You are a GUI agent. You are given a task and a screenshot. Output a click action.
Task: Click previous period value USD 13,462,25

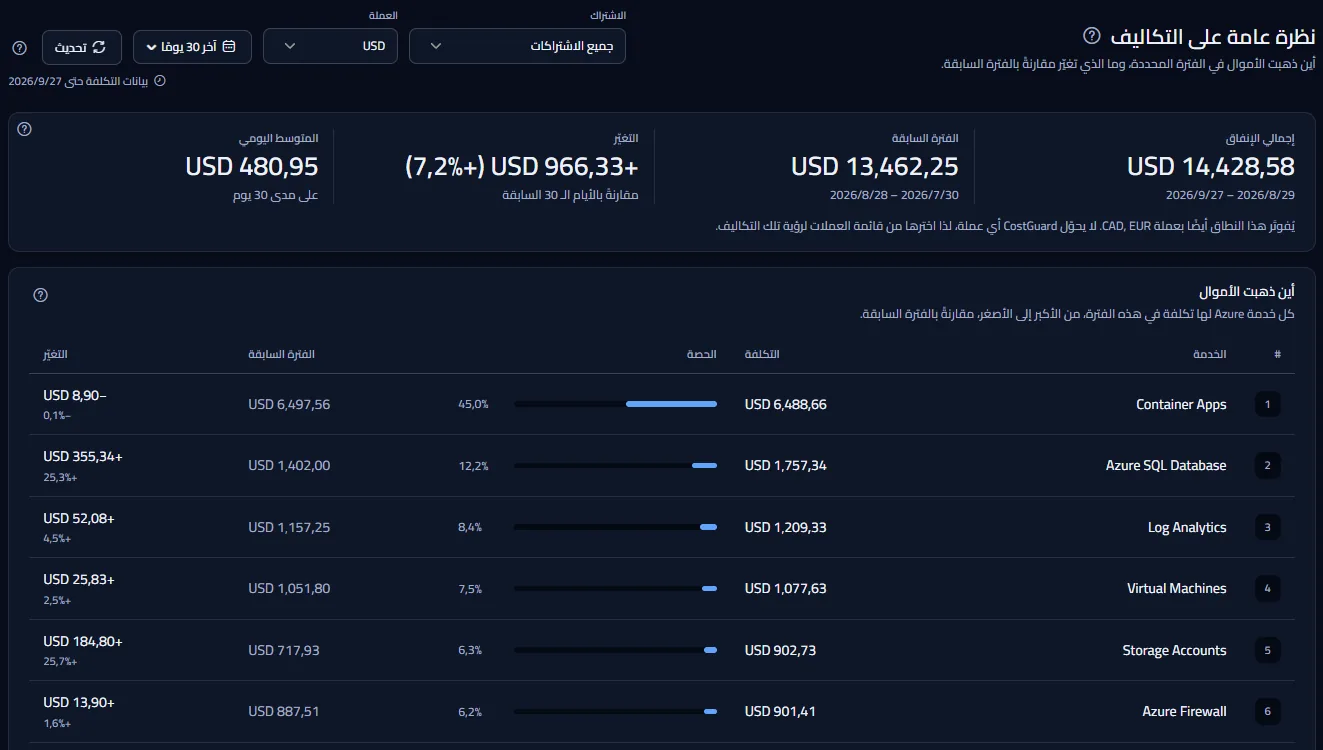[875, 166]
